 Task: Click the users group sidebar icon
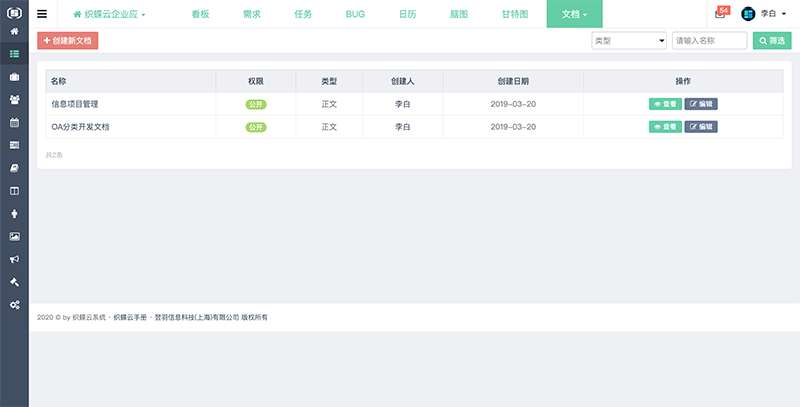point(14,99)
